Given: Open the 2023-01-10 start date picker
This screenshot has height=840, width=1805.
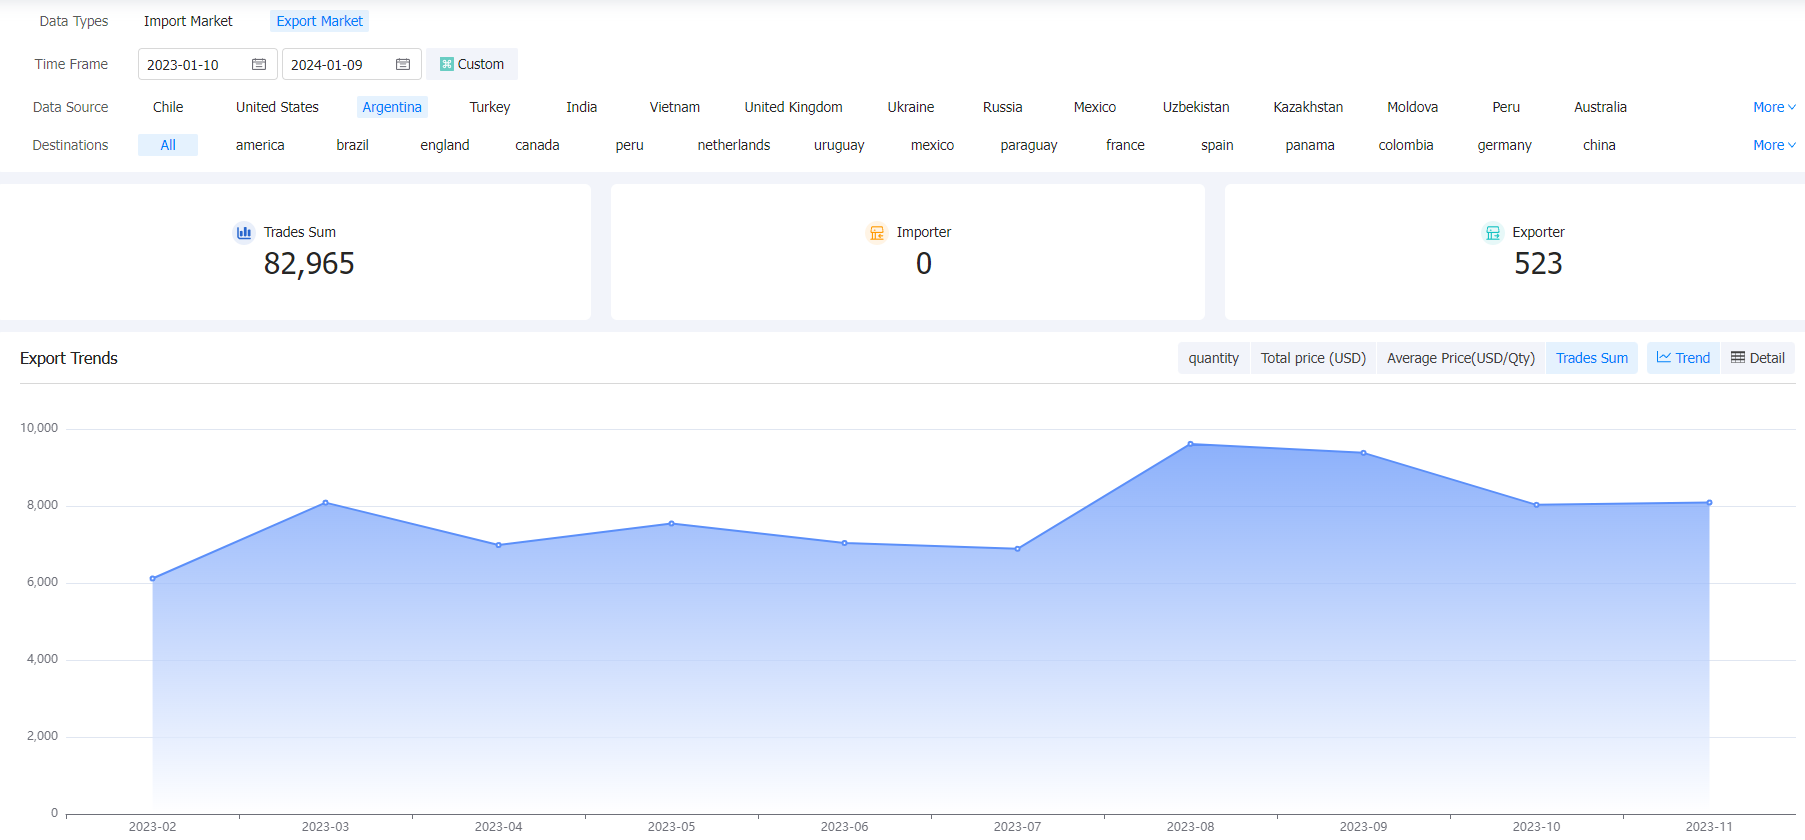Looking at the screenshot, I should (207, 64).
